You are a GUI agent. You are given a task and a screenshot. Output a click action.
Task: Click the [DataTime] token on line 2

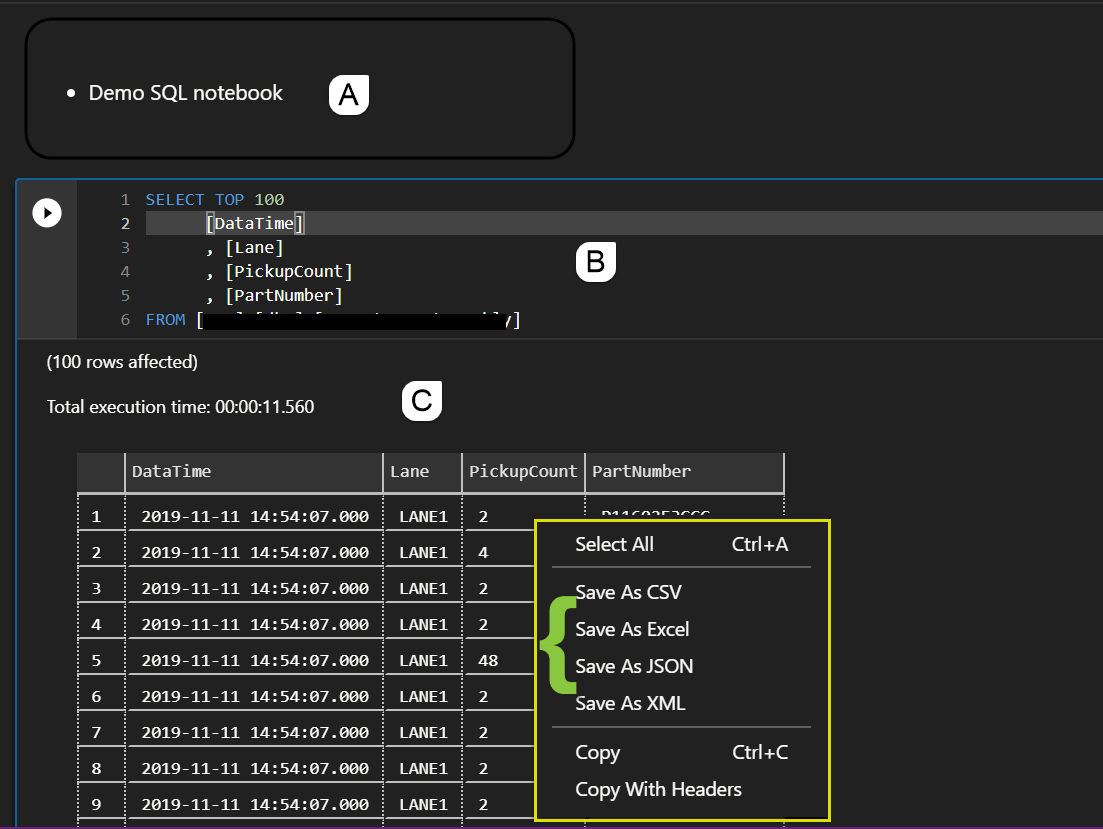pyautogui.click(x=253, y=223)
